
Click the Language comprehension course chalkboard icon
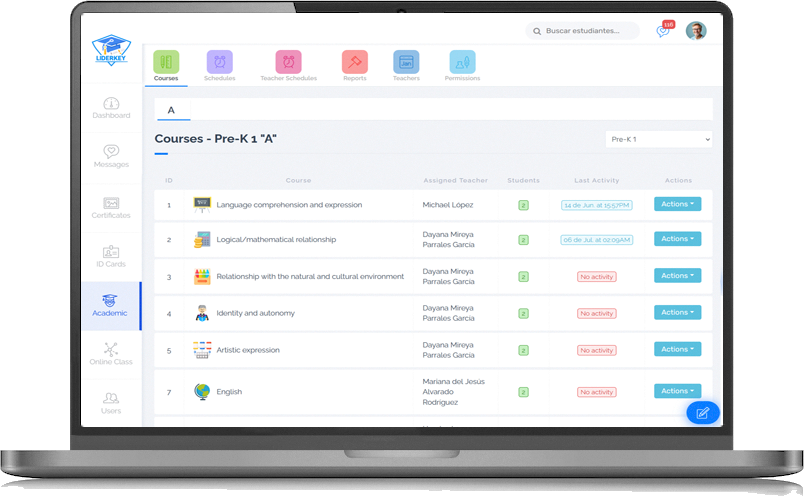(202, 205)
